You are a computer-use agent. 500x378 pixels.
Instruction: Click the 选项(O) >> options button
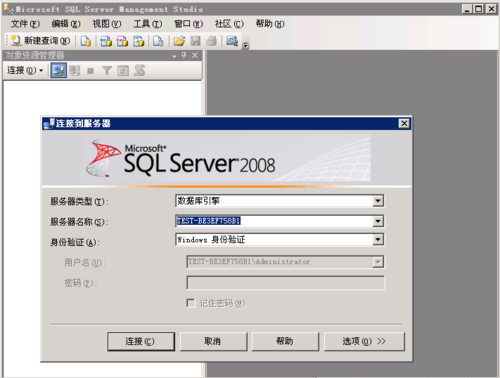tap(364, 341)
